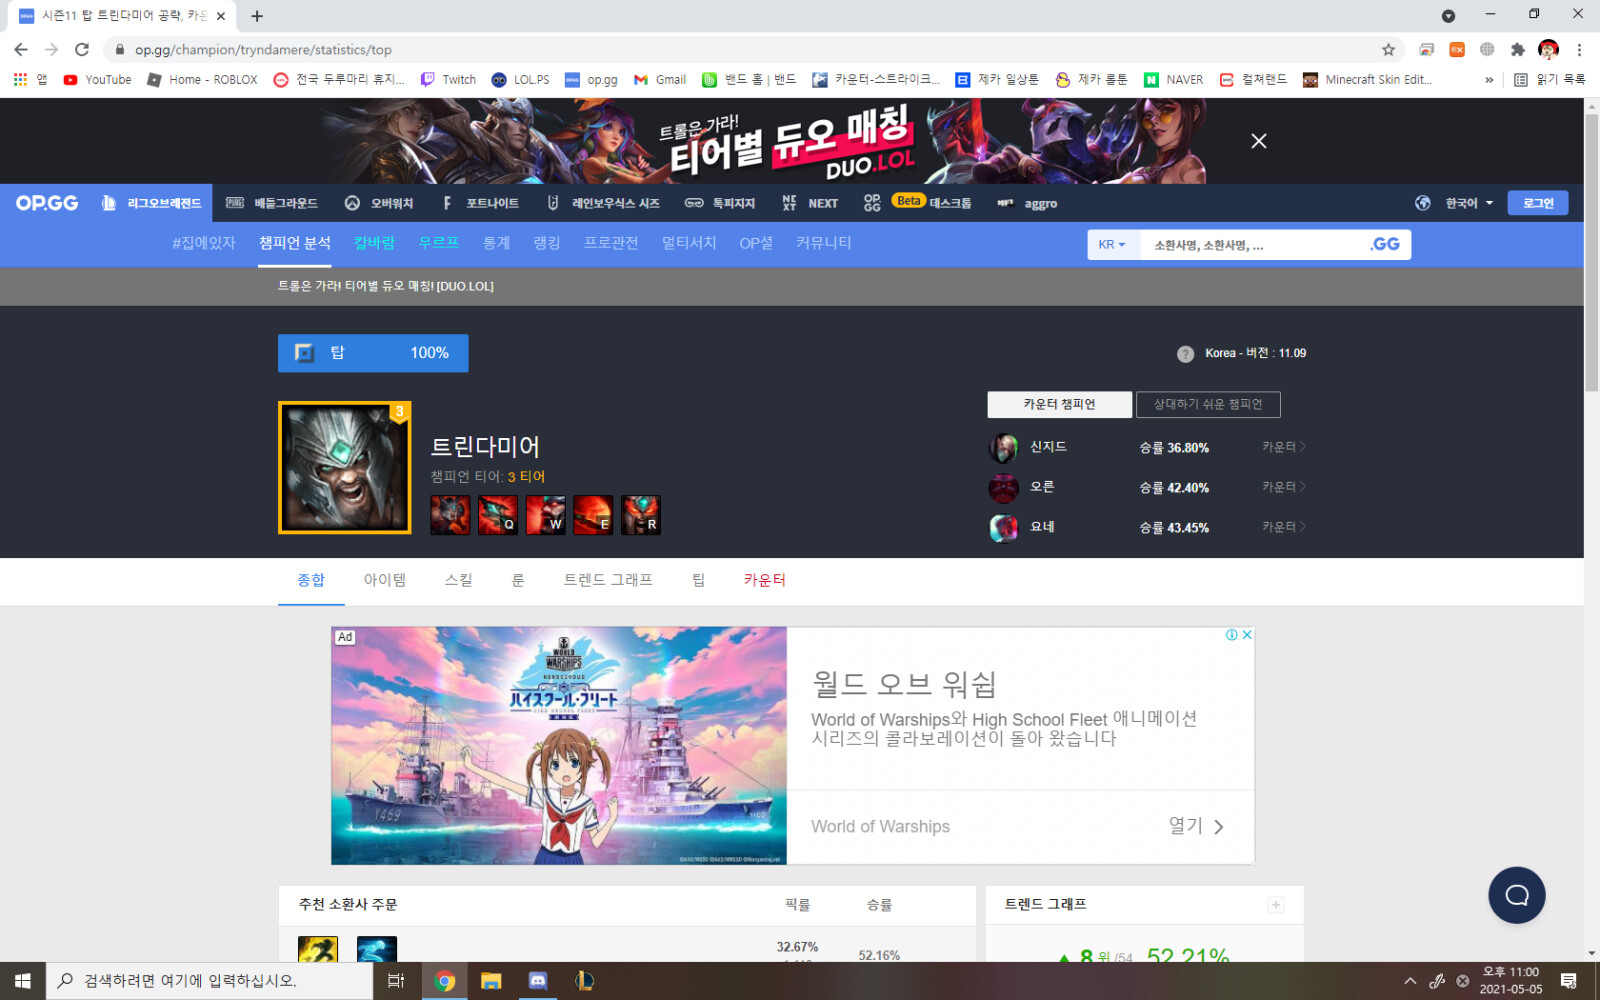The width and height of the screenshot is (1600, 1000).
Task: Open a new browser tab
Action: coord(257,16)
